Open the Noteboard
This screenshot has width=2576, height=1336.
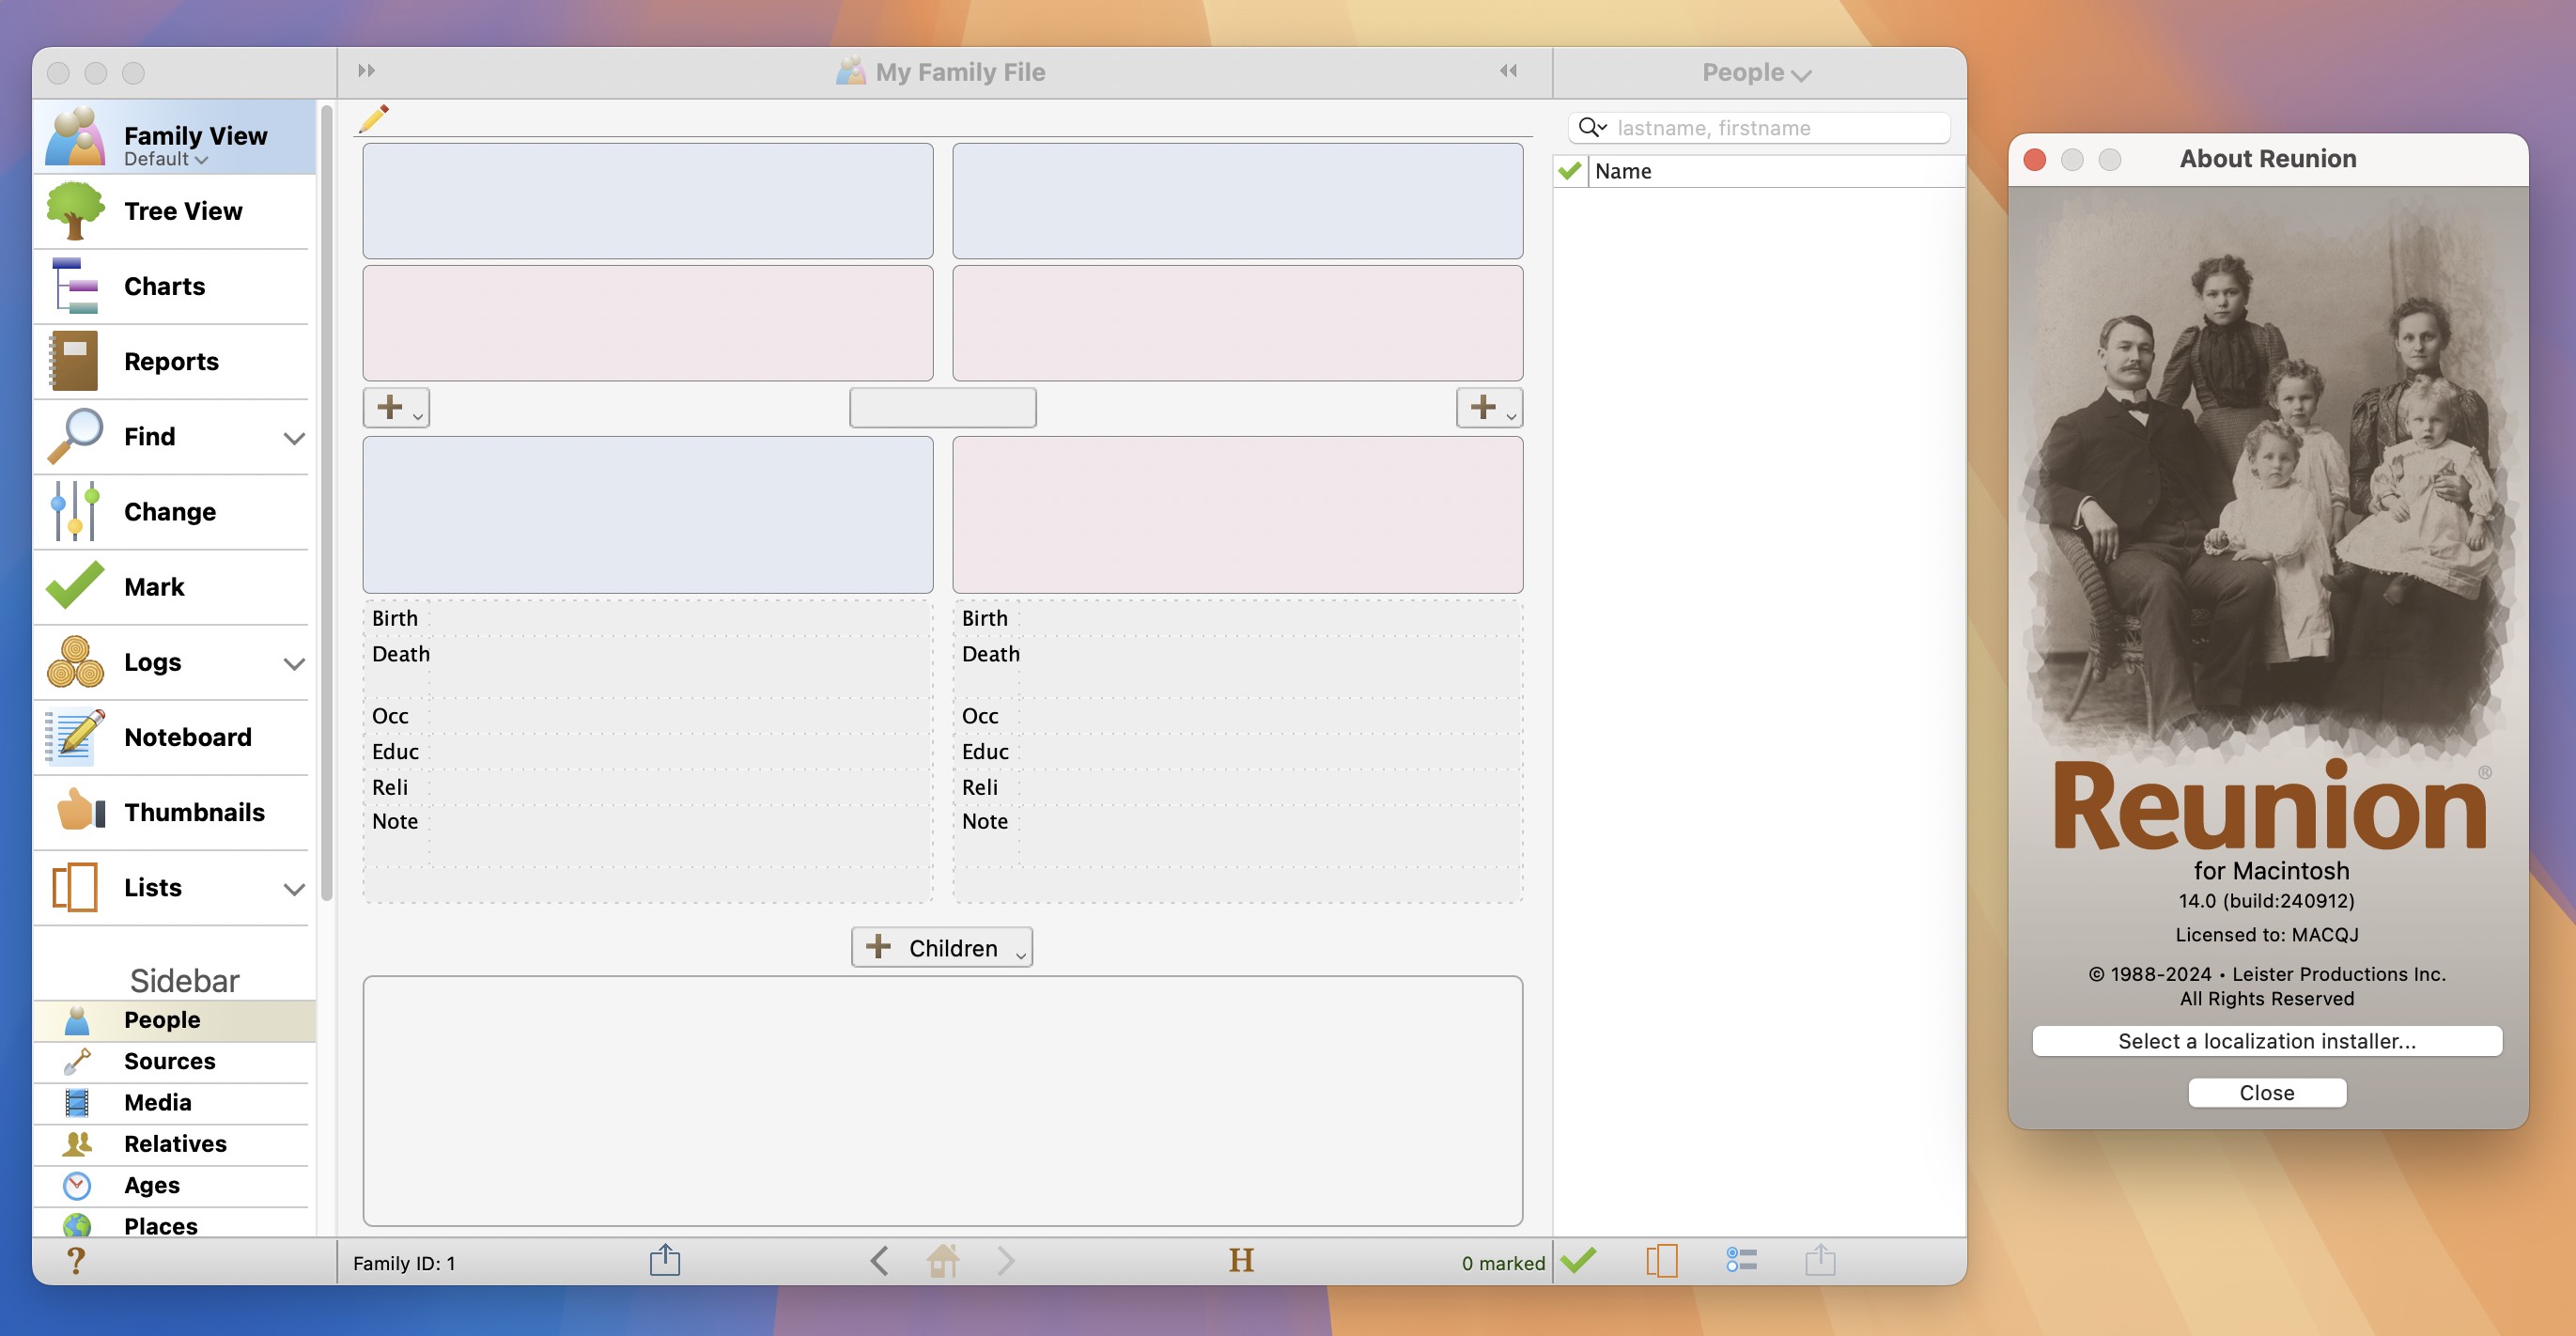pyautogui.click(x=175, y=737)
